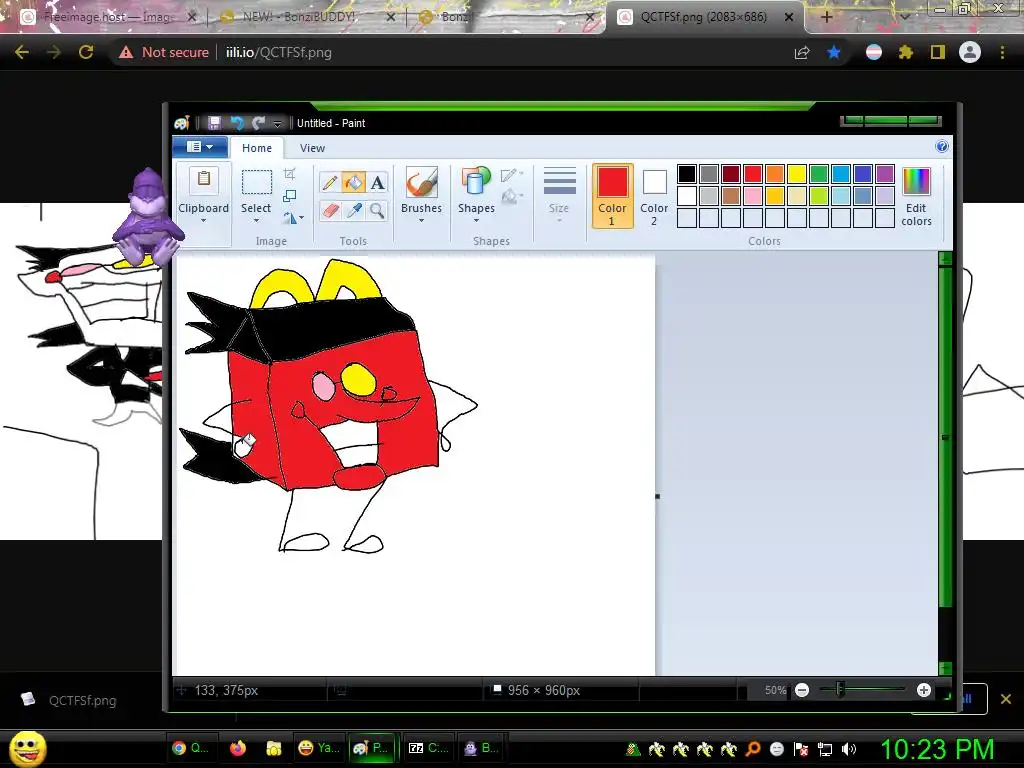Open the Paint file menu button
Image resolution: width=1024 pixels, height=768 pixels.
[200, 147]
